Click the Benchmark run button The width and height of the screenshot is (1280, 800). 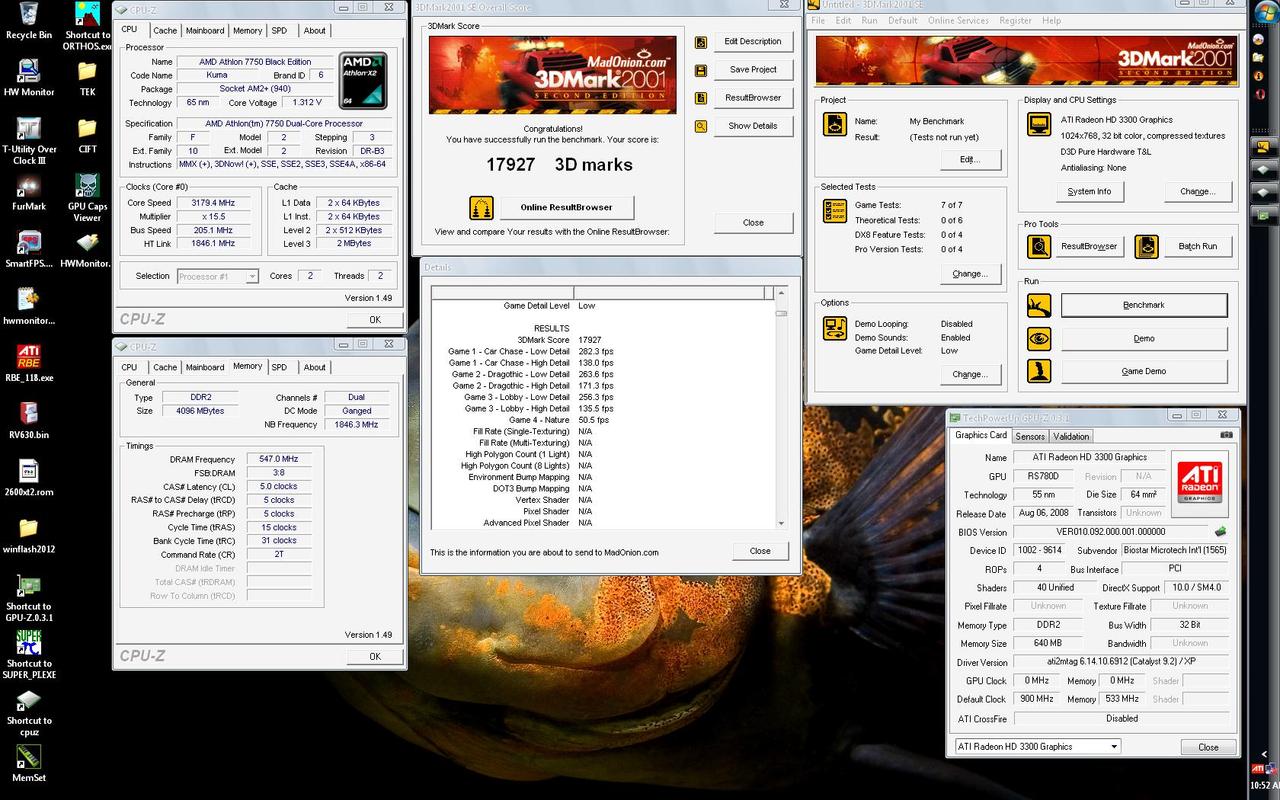pos(1144,305)
